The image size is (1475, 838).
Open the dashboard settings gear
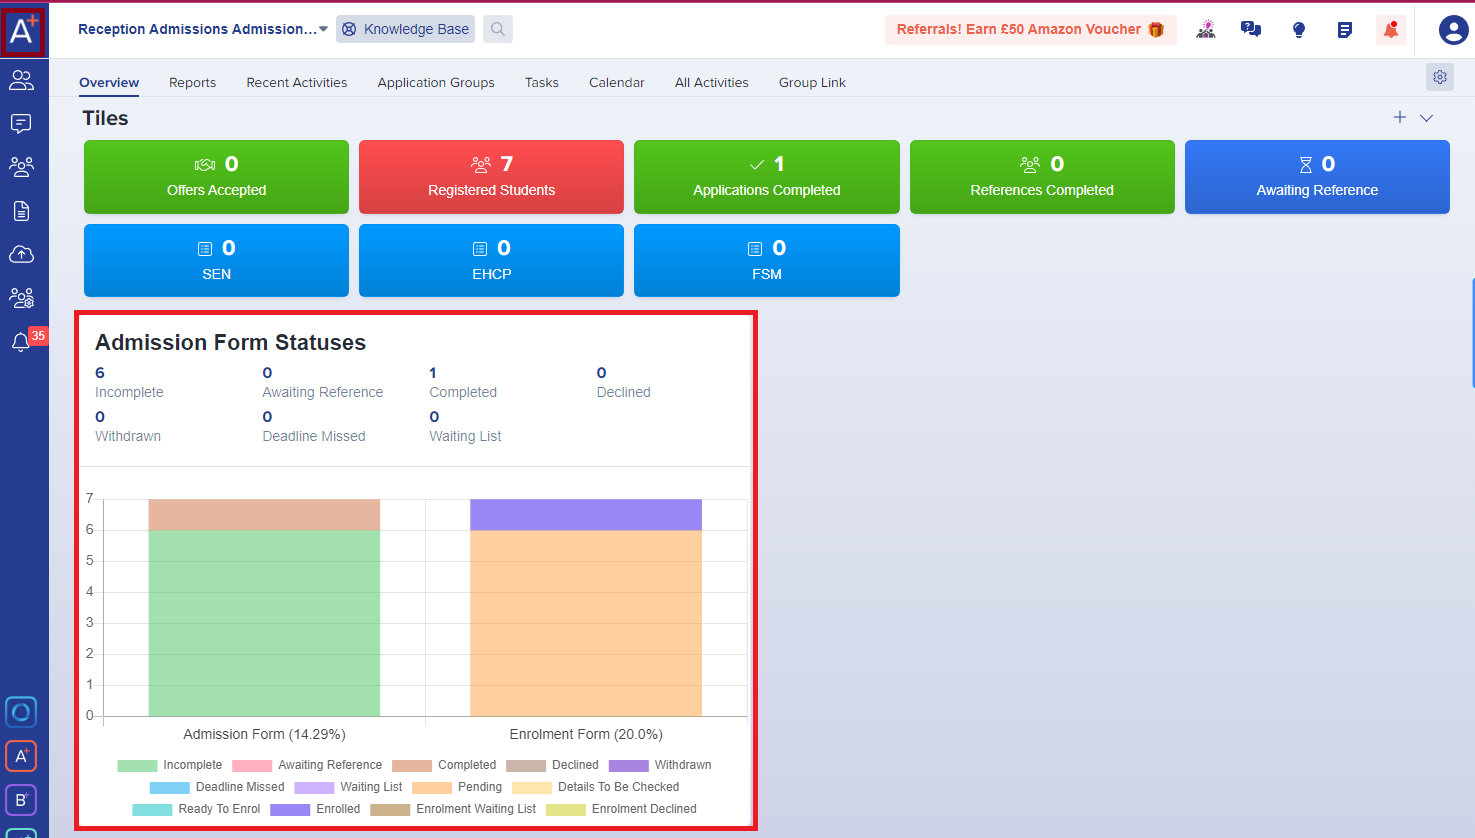(x=1440, y=77)
